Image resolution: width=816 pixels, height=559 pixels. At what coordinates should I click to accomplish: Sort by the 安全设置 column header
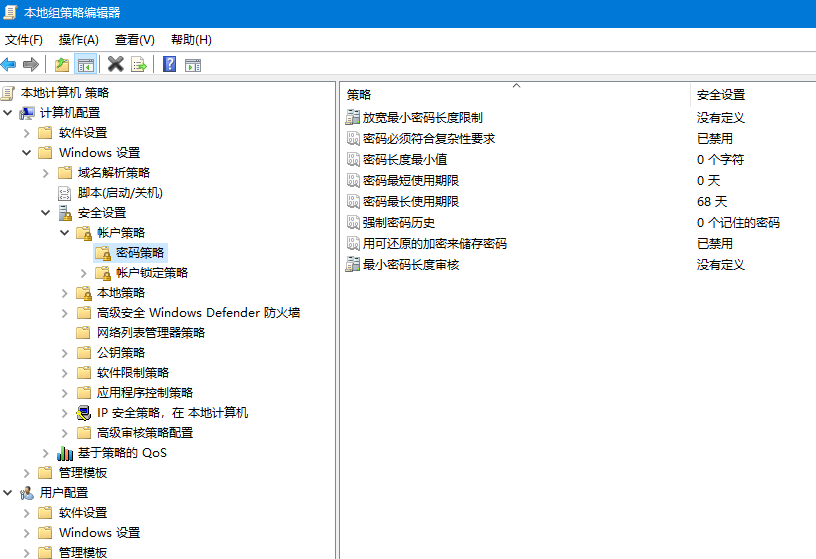[721, 95]
